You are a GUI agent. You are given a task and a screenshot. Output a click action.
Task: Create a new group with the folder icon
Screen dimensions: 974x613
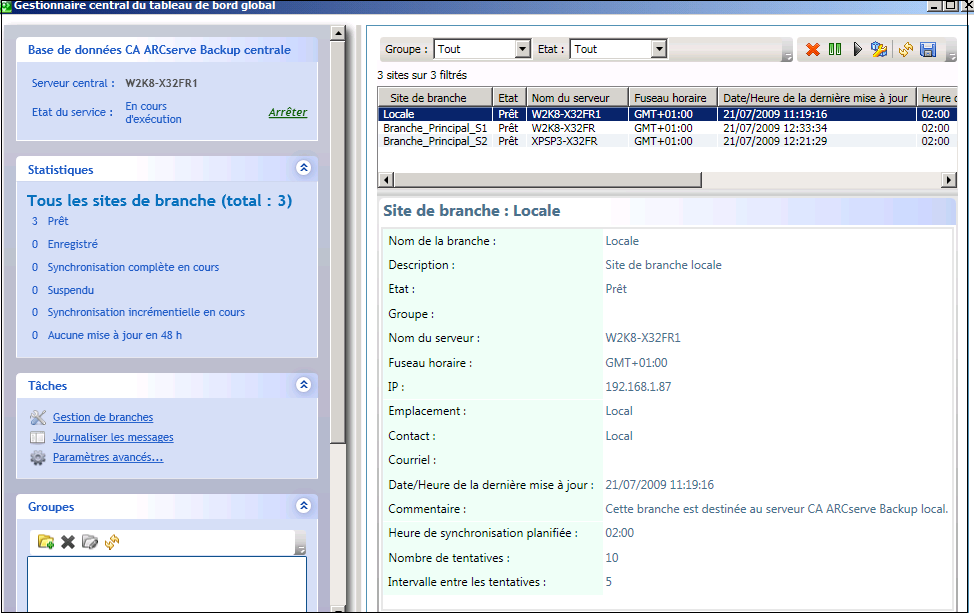pos(45,542)
